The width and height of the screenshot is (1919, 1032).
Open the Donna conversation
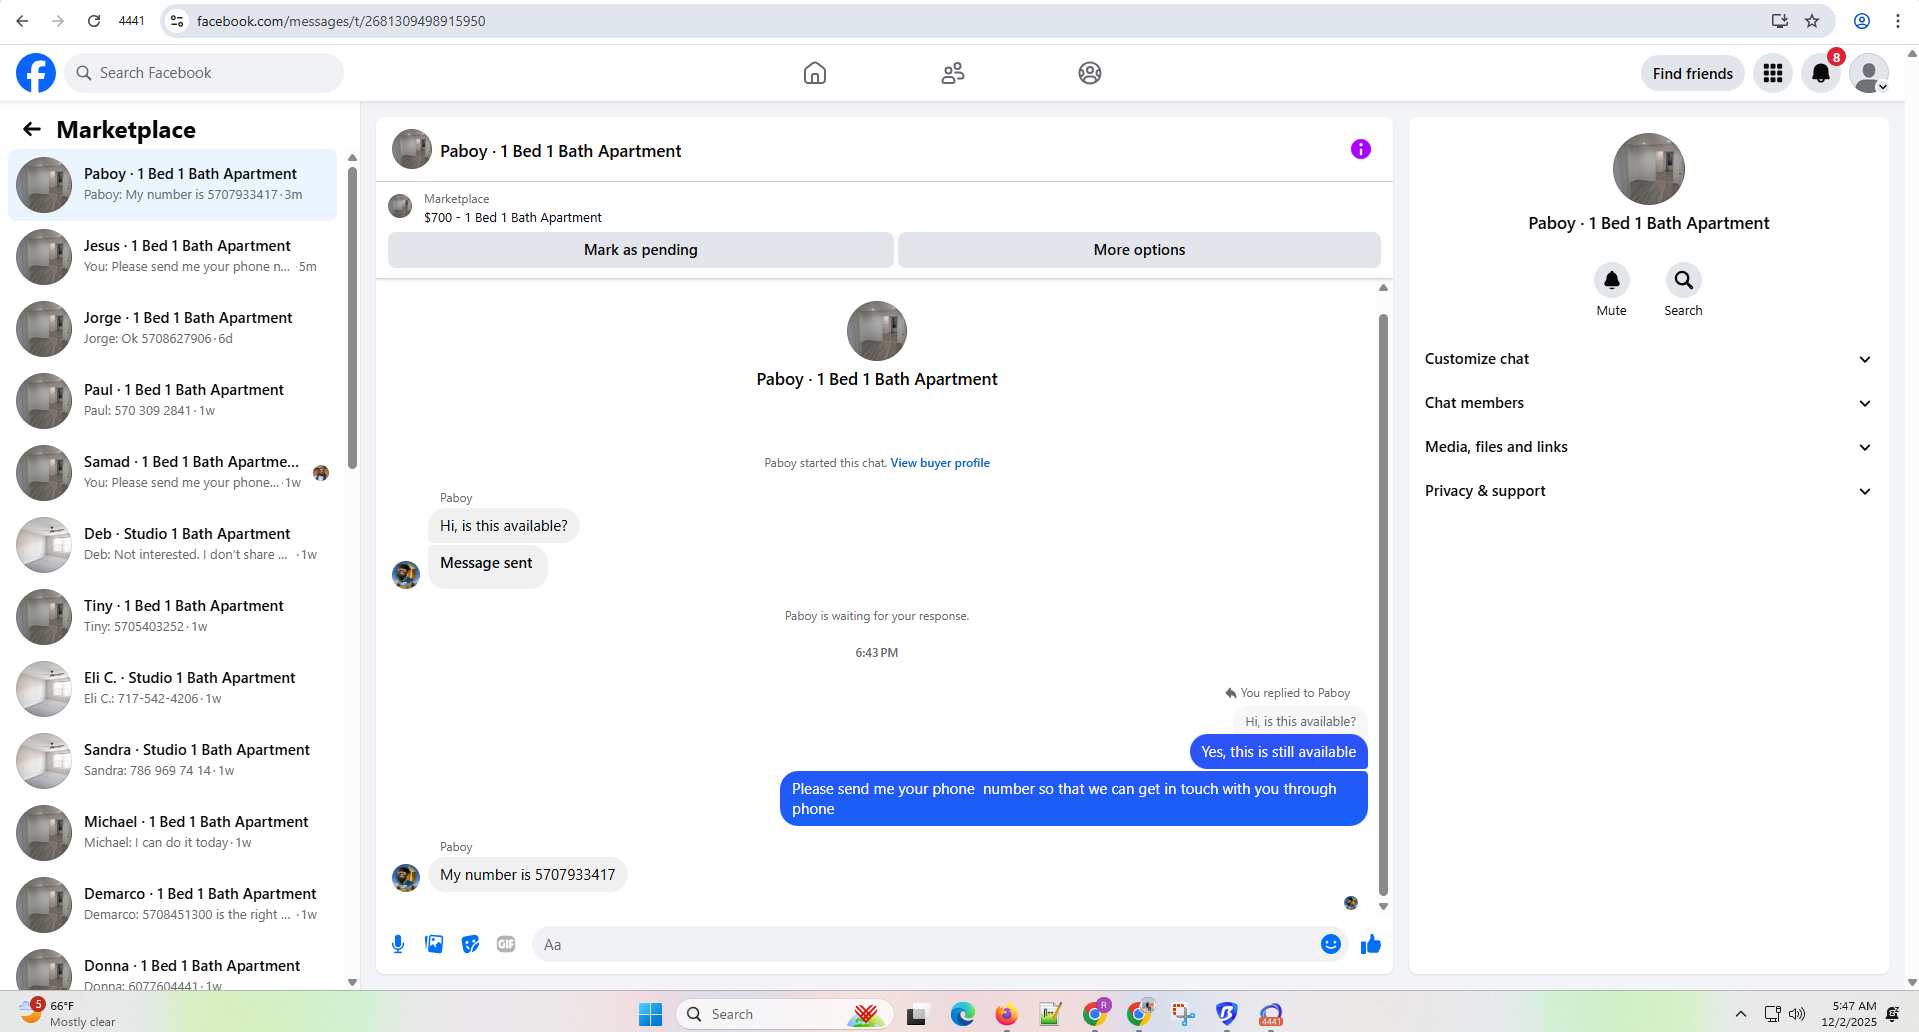point(173,967)
